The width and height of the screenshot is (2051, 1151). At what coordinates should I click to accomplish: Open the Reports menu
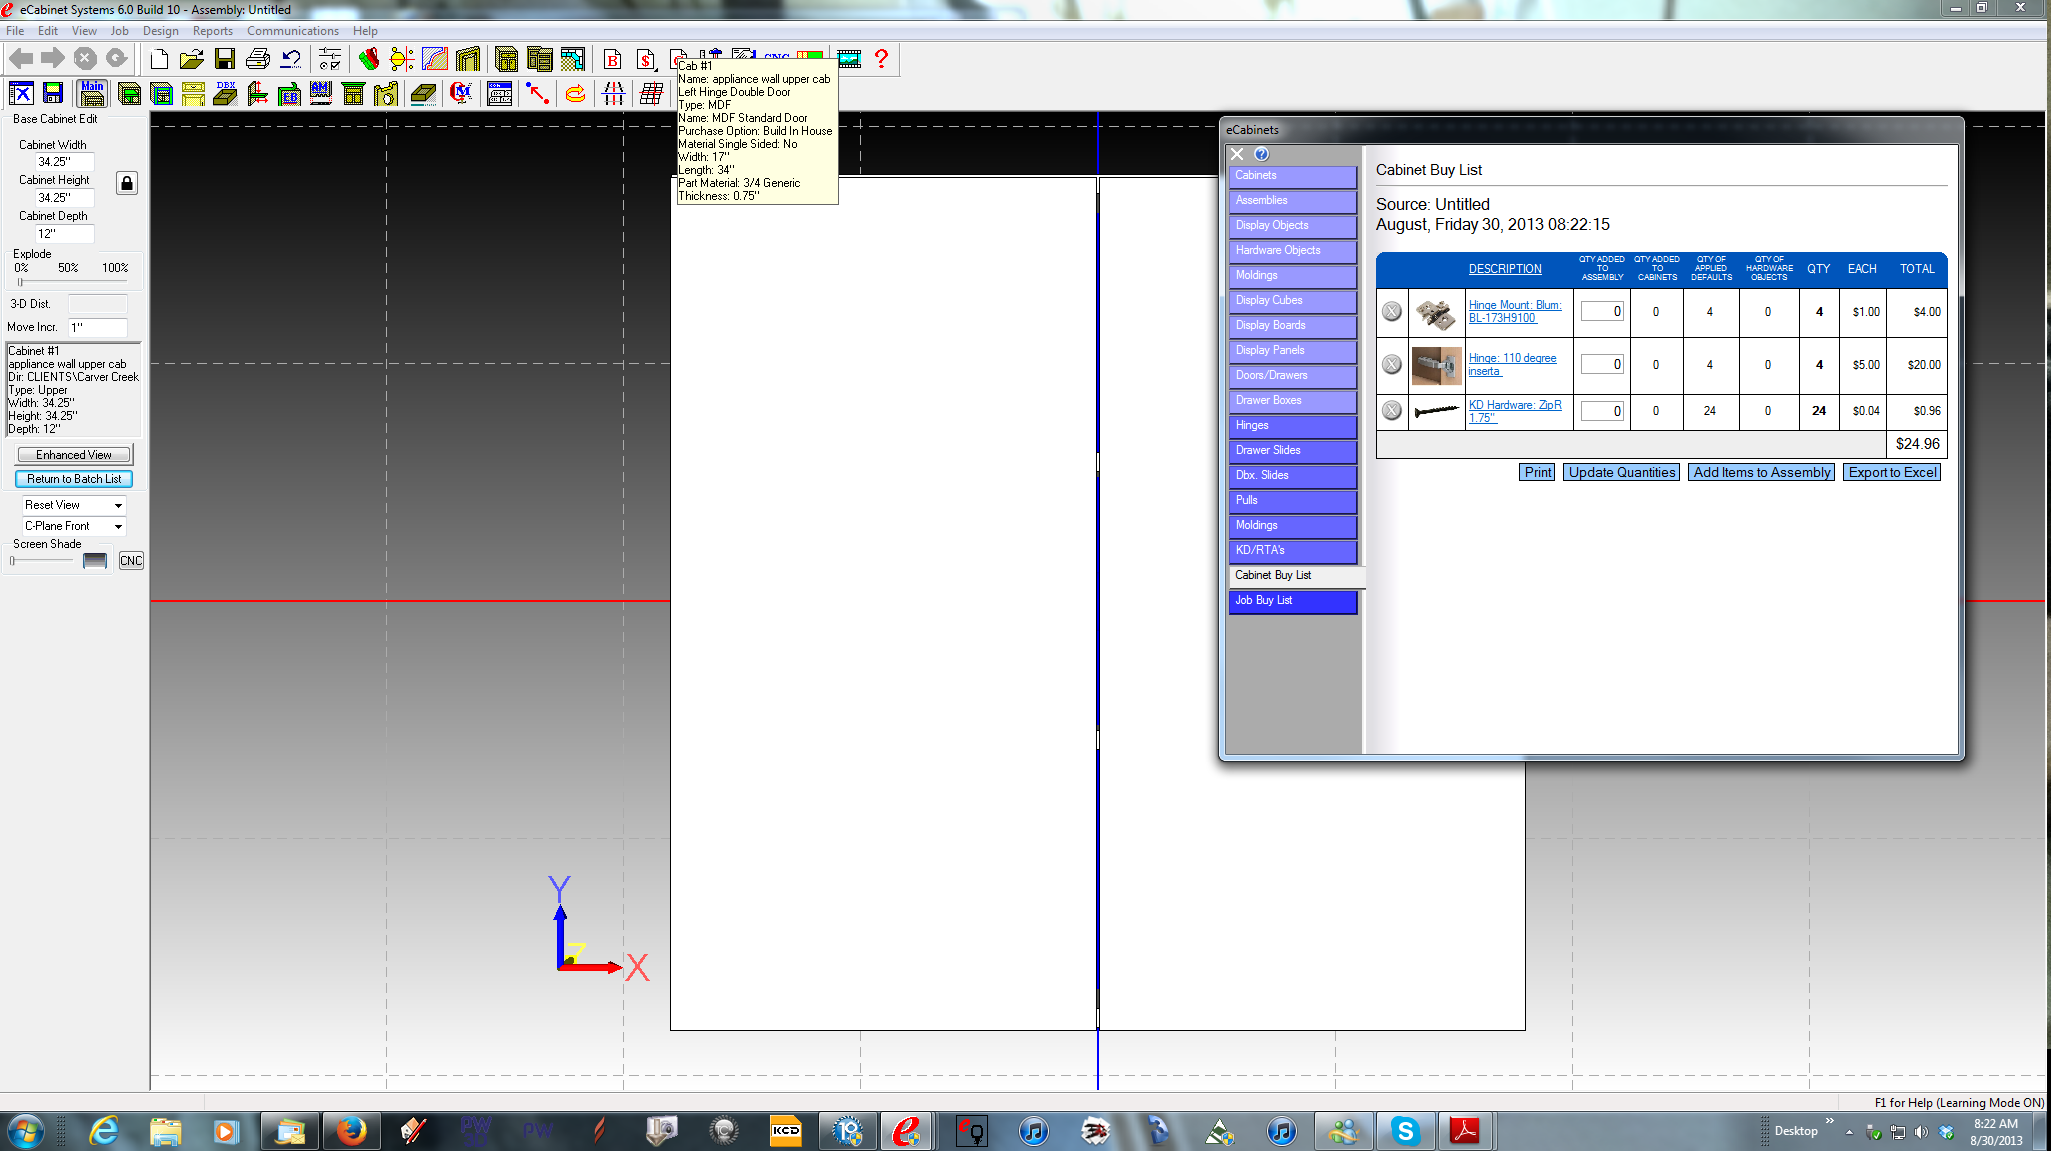[212, 31]
